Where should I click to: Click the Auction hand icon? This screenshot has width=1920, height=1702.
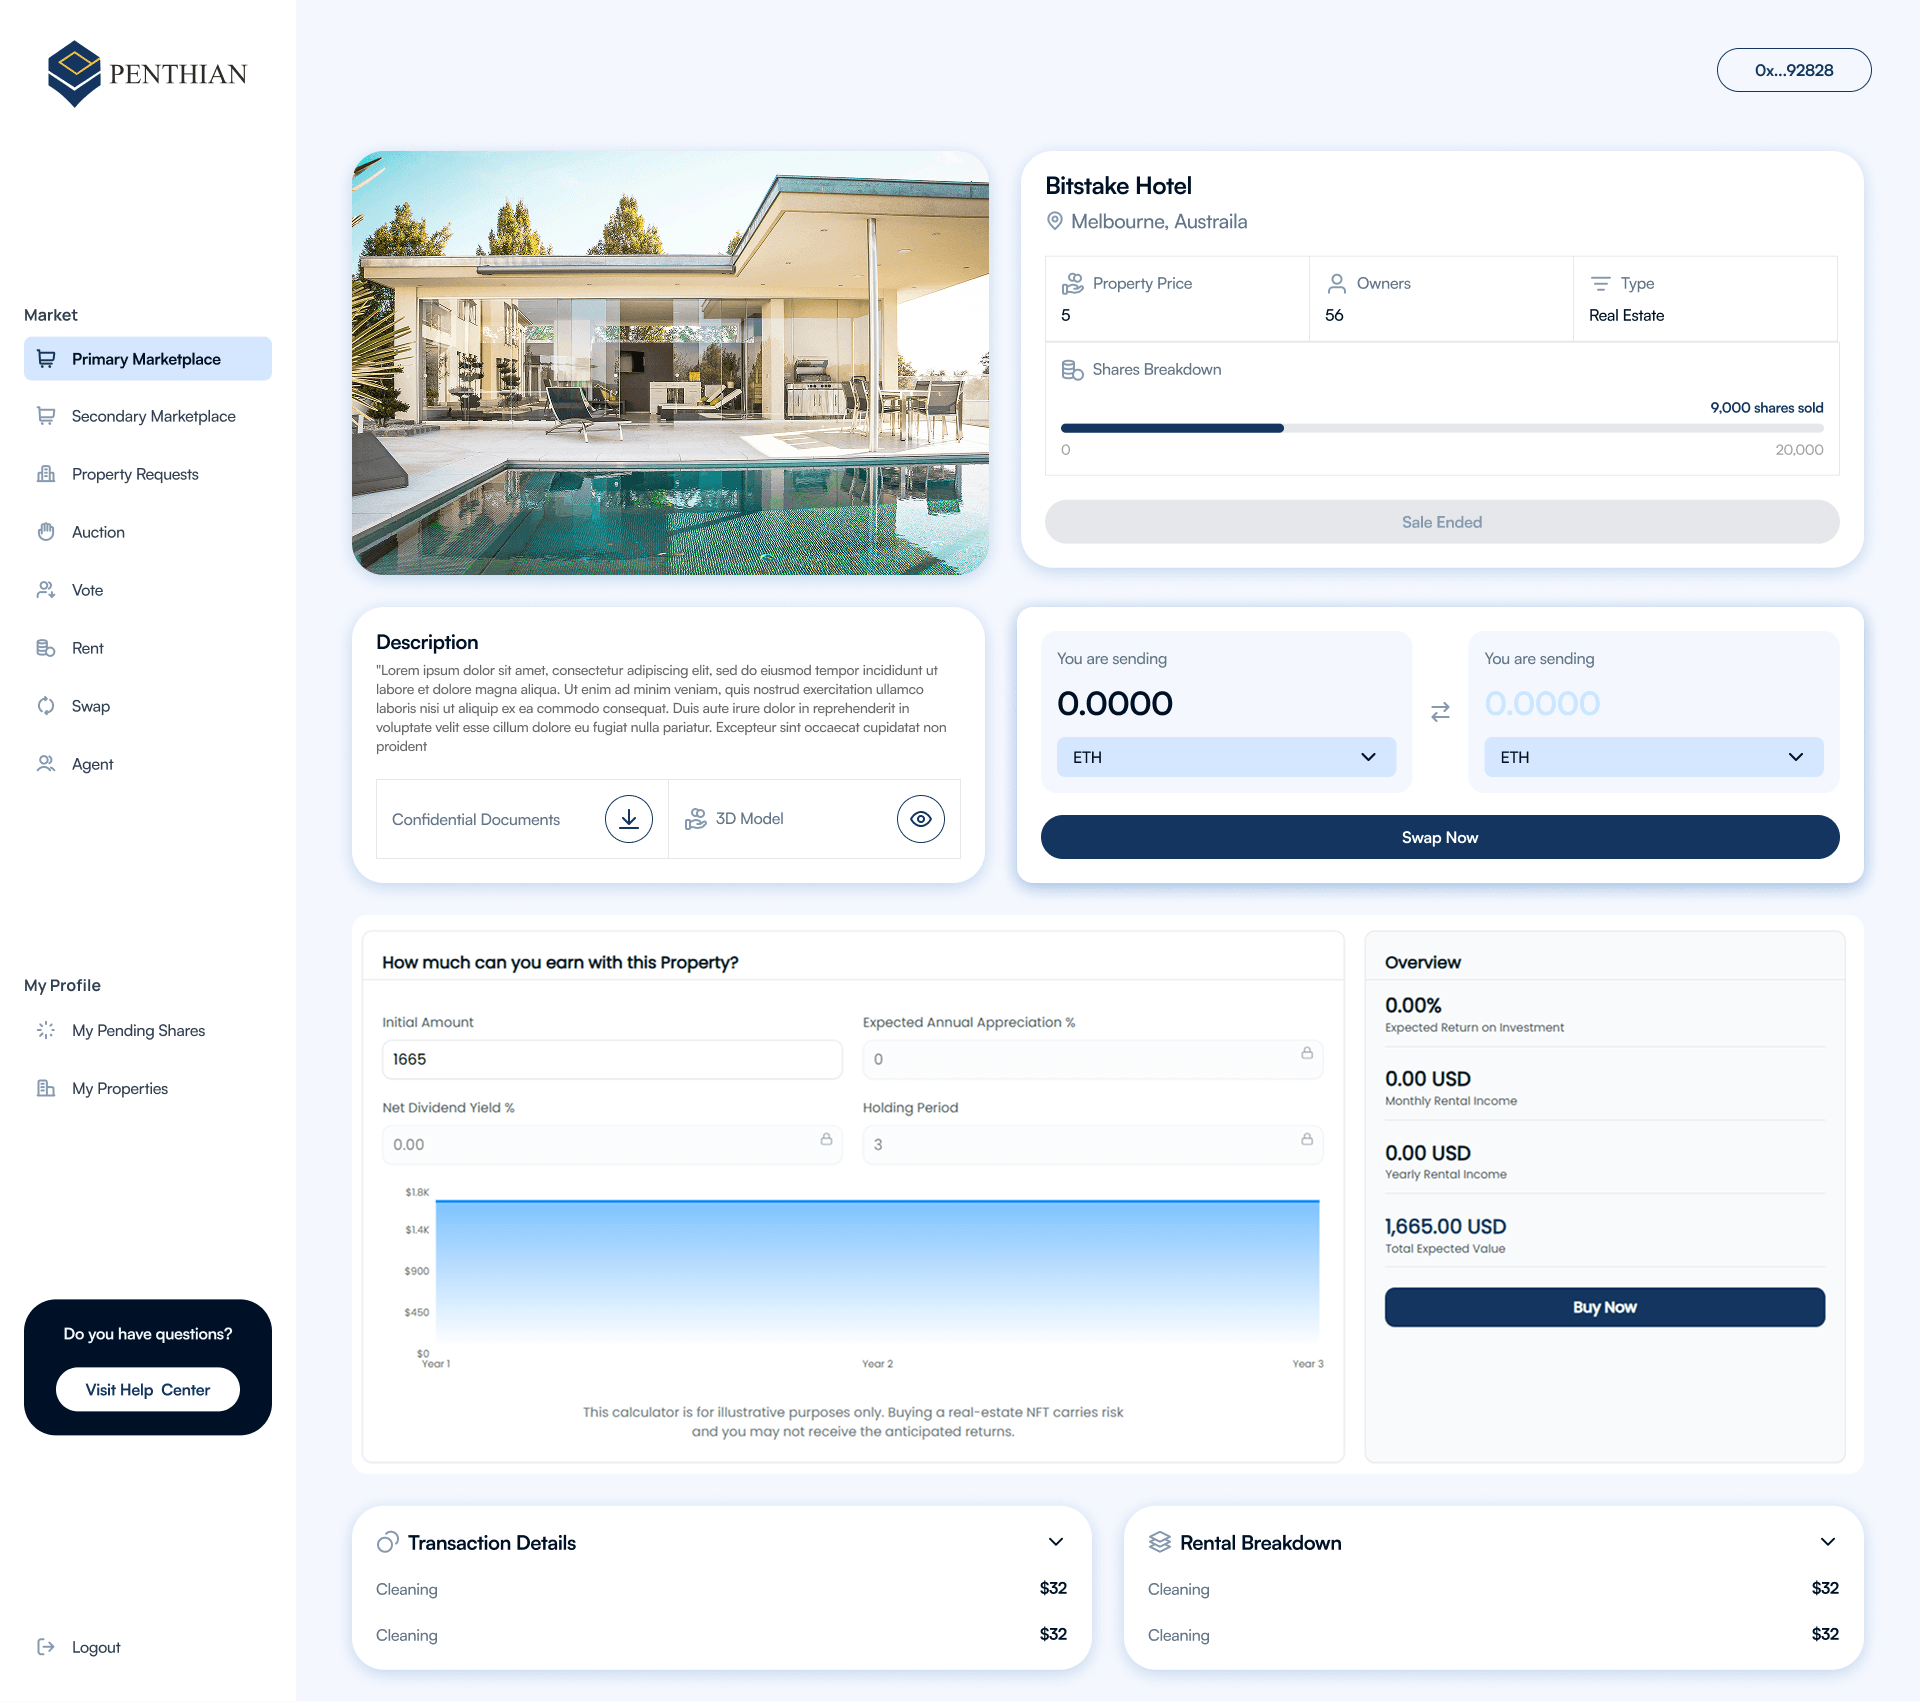(46, 532)
